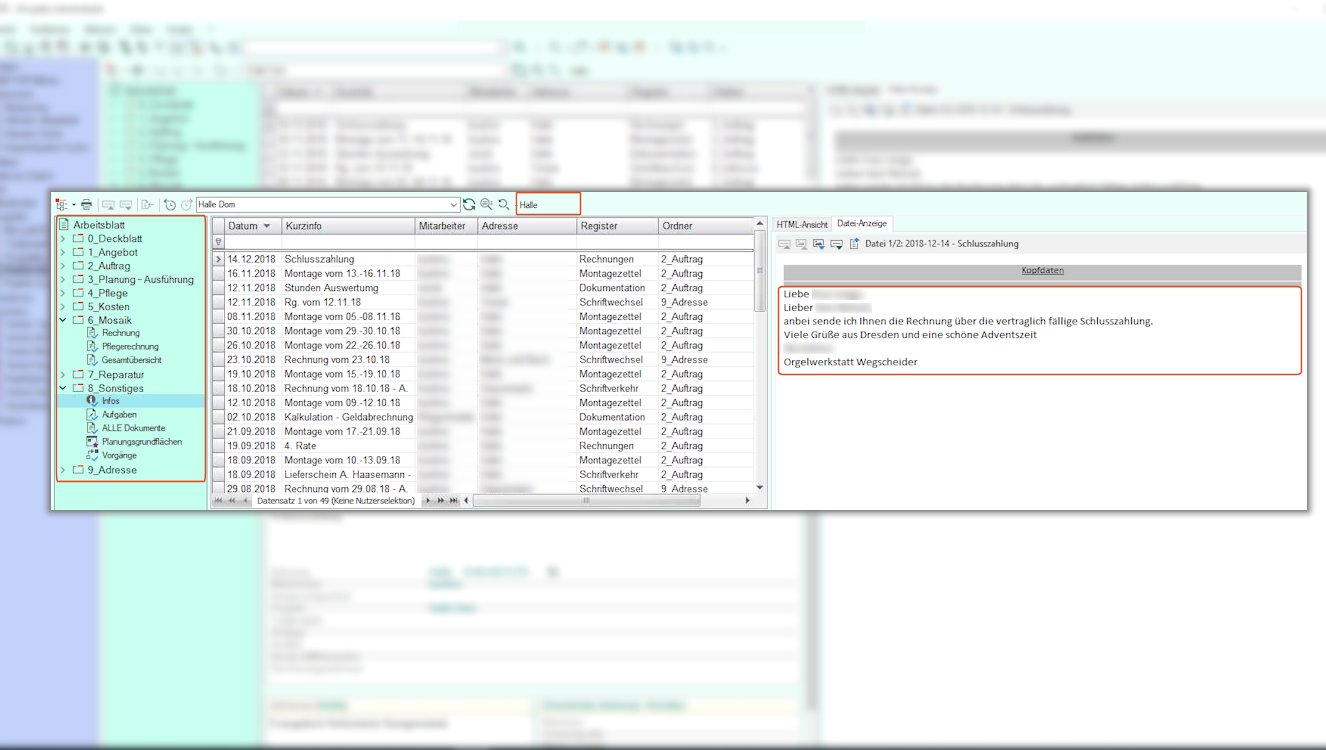Click the search magnifier icon before Halle field
Viewport: 1326px width, 750px height.
coord(504,205)
